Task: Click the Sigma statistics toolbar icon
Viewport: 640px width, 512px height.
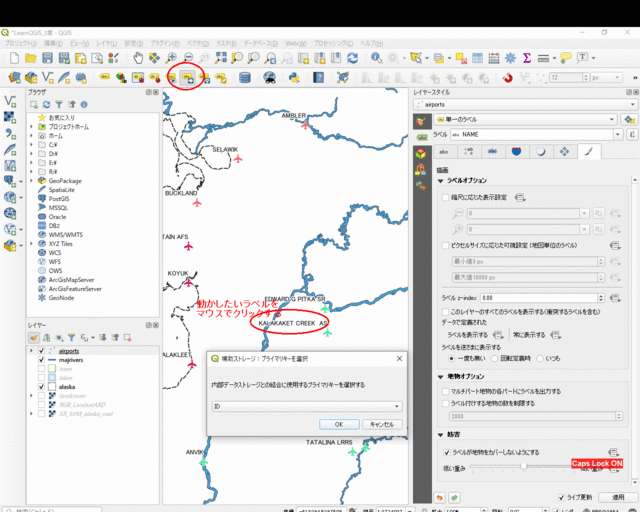Action: (x=527, y=58)
